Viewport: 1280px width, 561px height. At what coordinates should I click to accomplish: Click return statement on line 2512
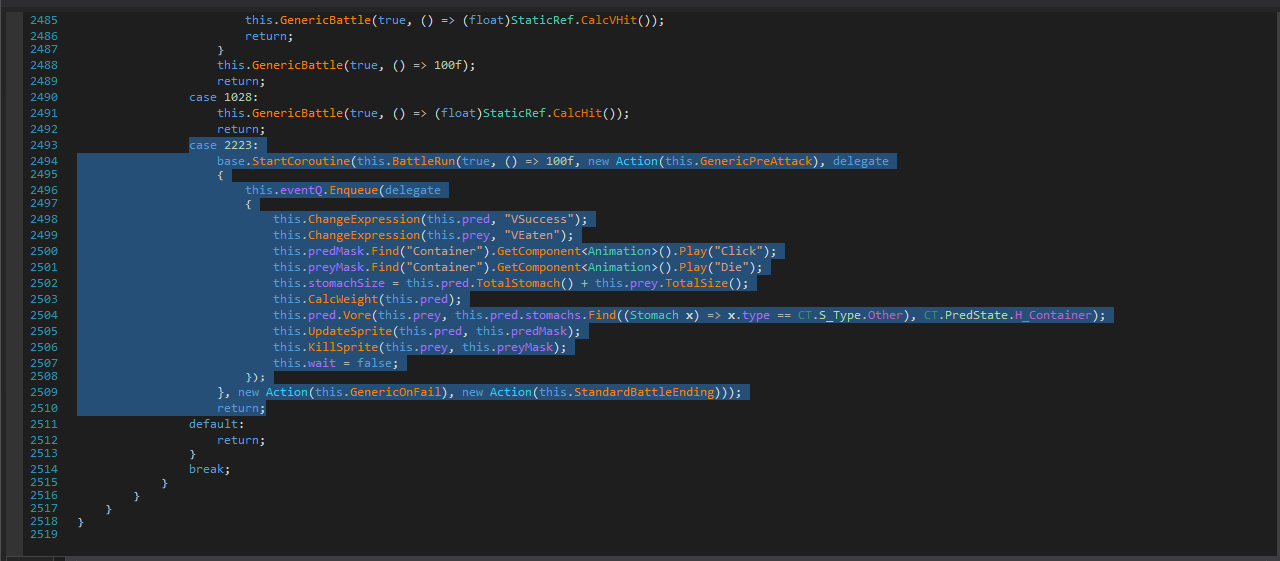[x=241, y=440]
